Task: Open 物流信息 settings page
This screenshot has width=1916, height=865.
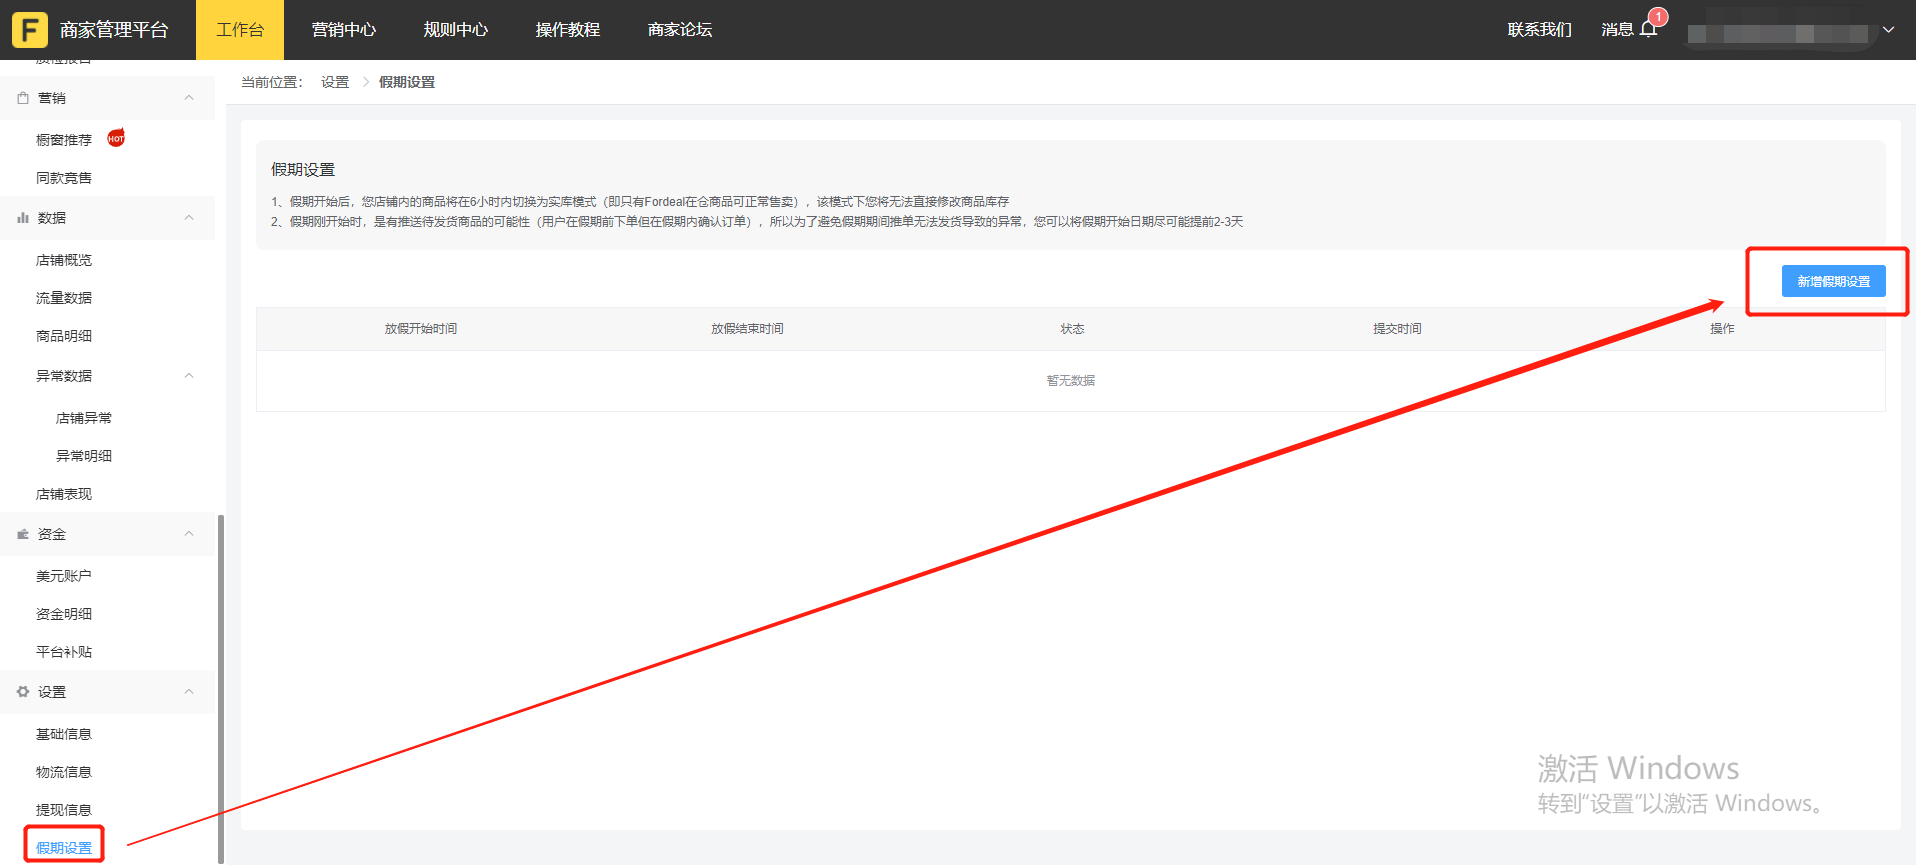Action: click(x=64, y=772)
